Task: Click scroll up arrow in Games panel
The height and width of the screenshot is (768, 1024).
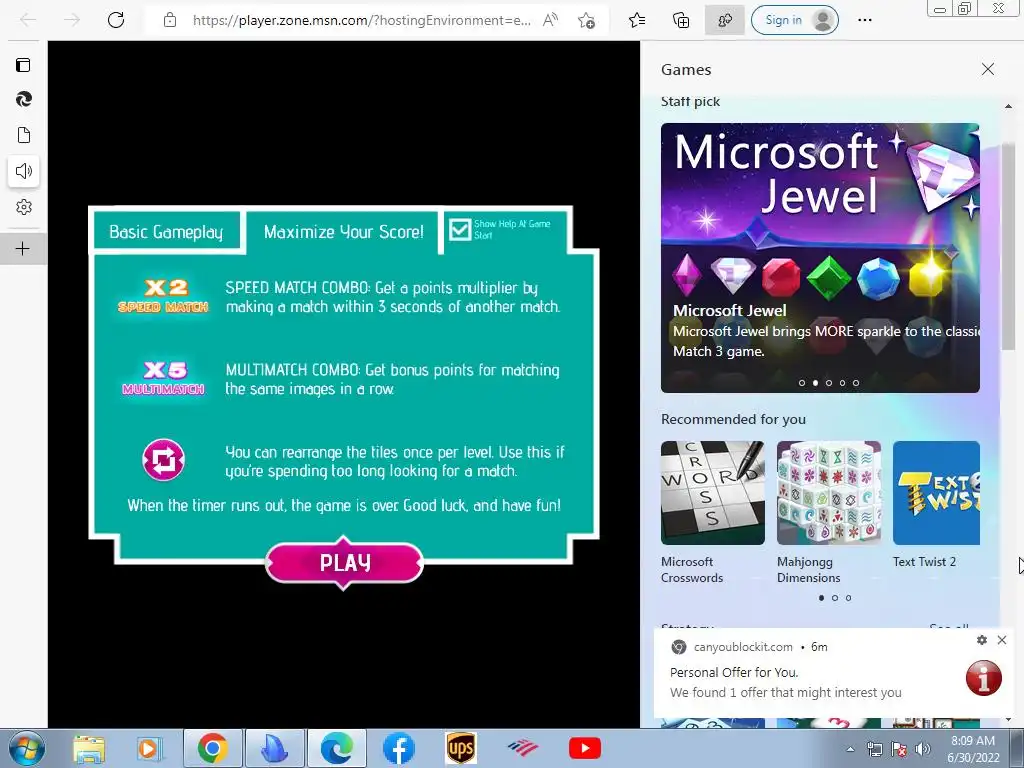Action: pyautogui.click(x=1008, y=106)
